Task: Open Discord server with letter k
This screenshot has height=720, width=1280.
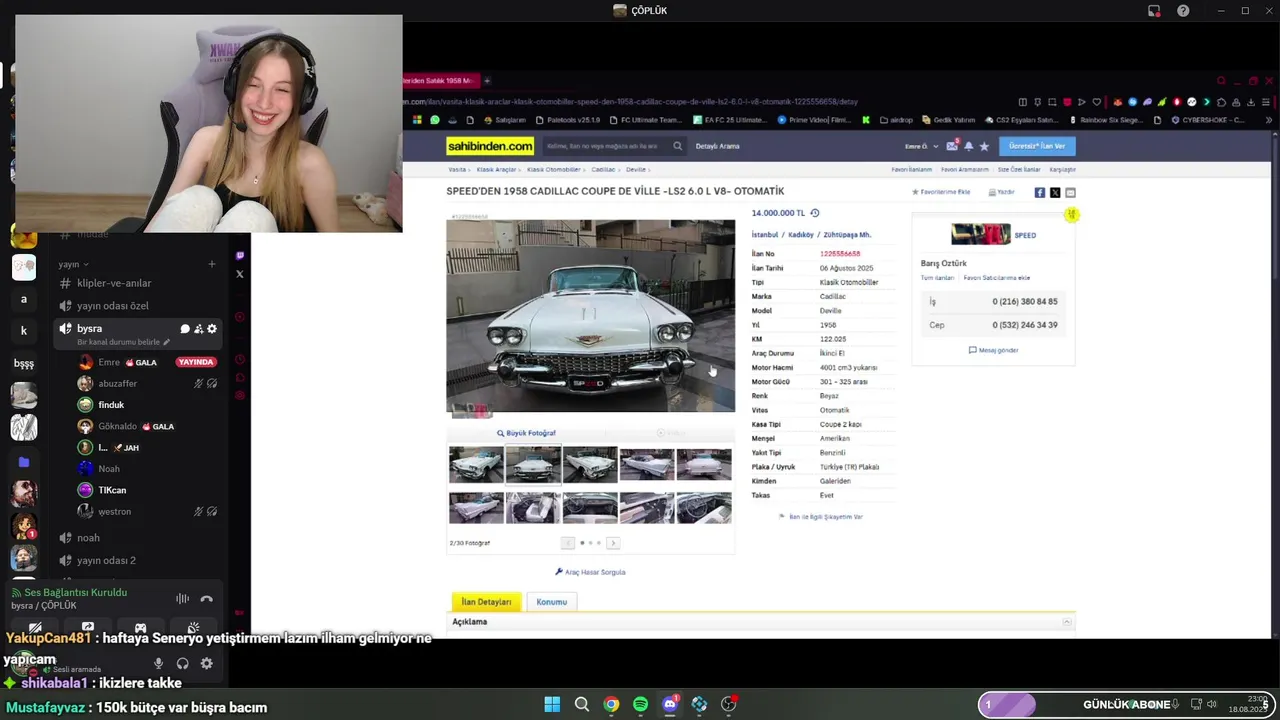Action: [x=24, y=330]
